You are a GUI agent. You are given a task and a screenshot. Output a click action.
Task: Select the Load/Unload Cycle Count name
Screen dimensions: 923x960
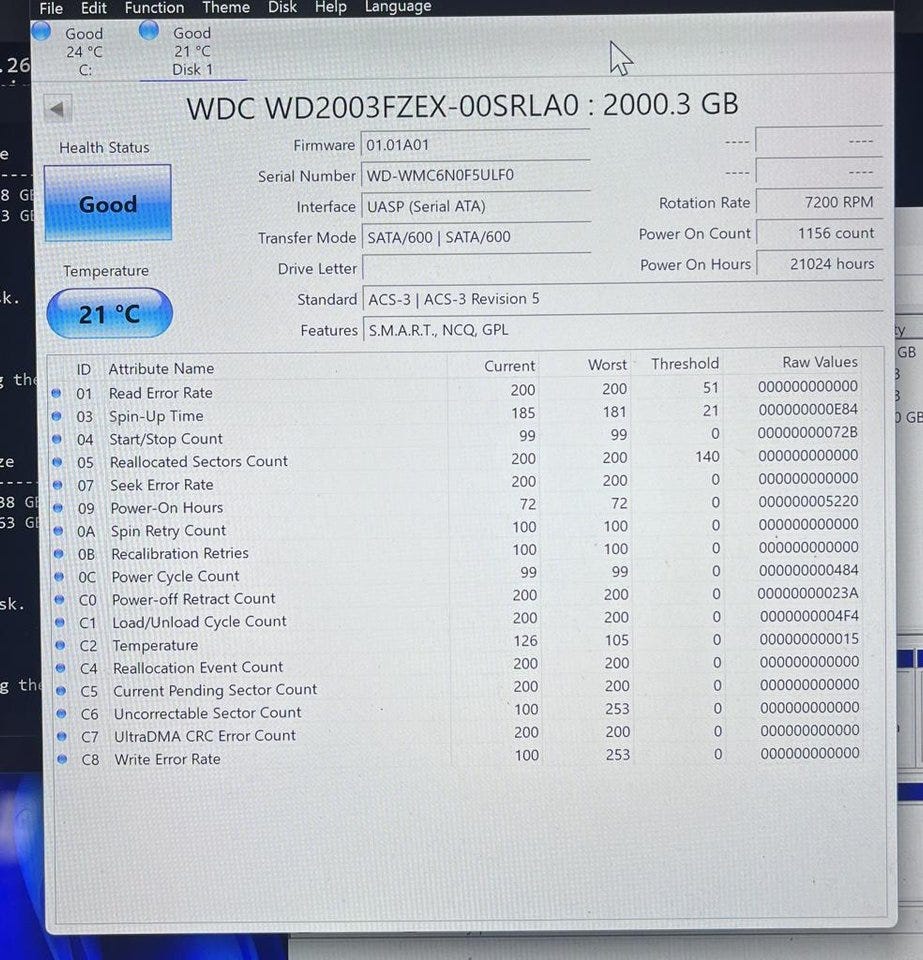(x=200, y=622)
